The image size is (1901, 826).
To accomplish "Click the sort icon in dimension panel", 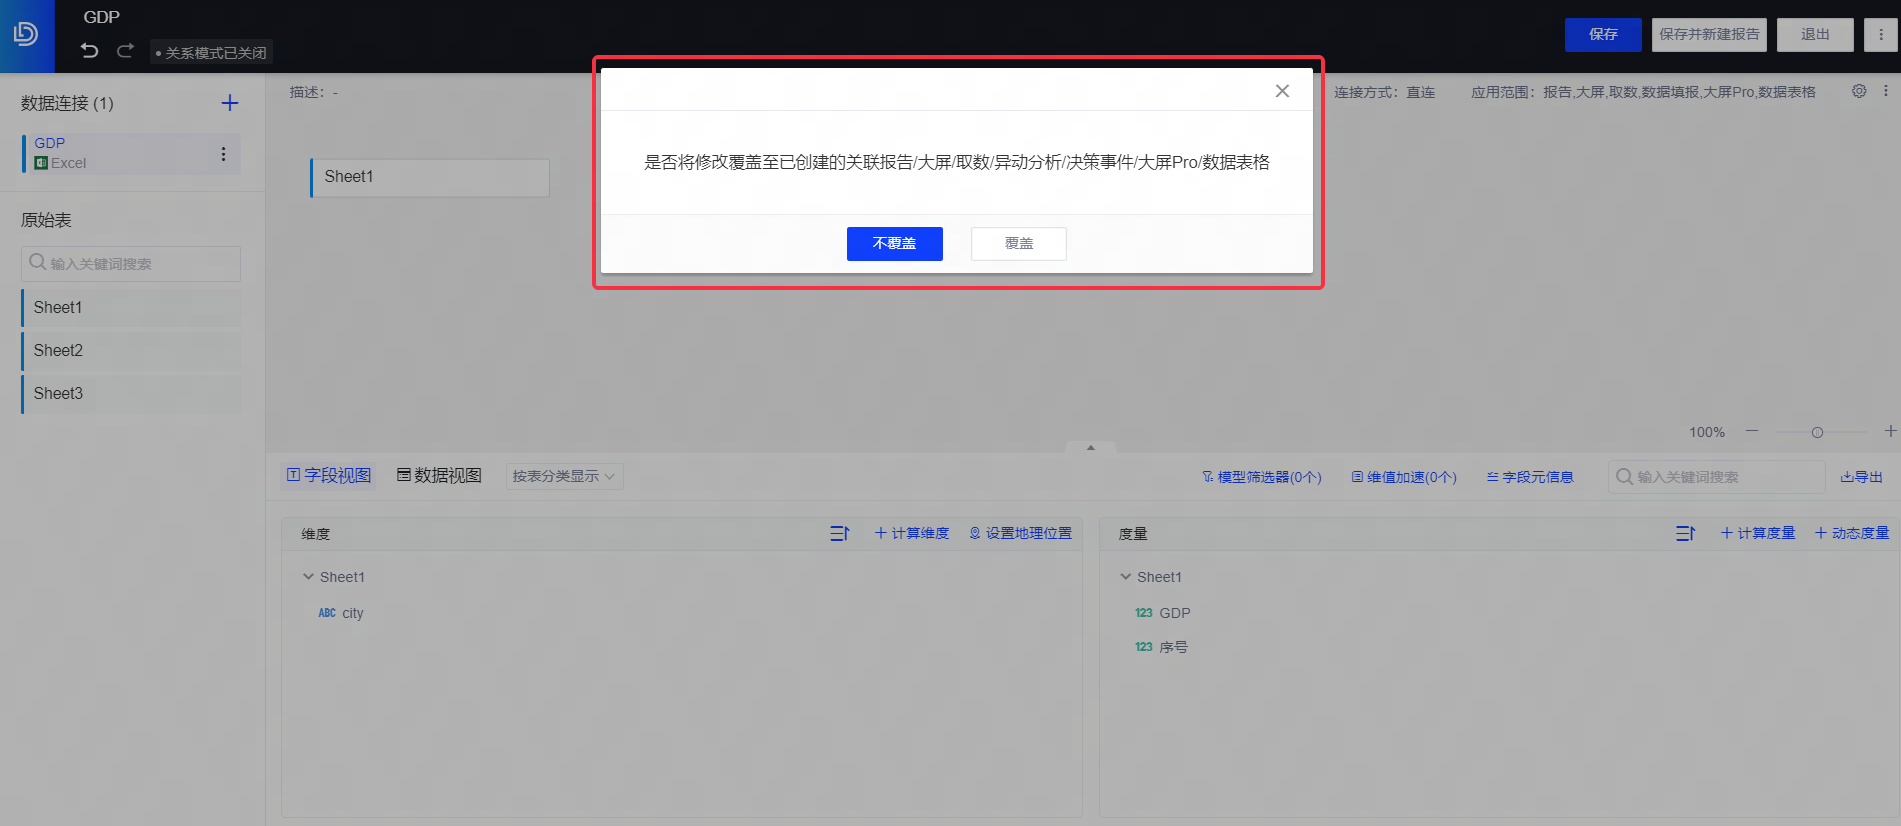I will (839, 534).
